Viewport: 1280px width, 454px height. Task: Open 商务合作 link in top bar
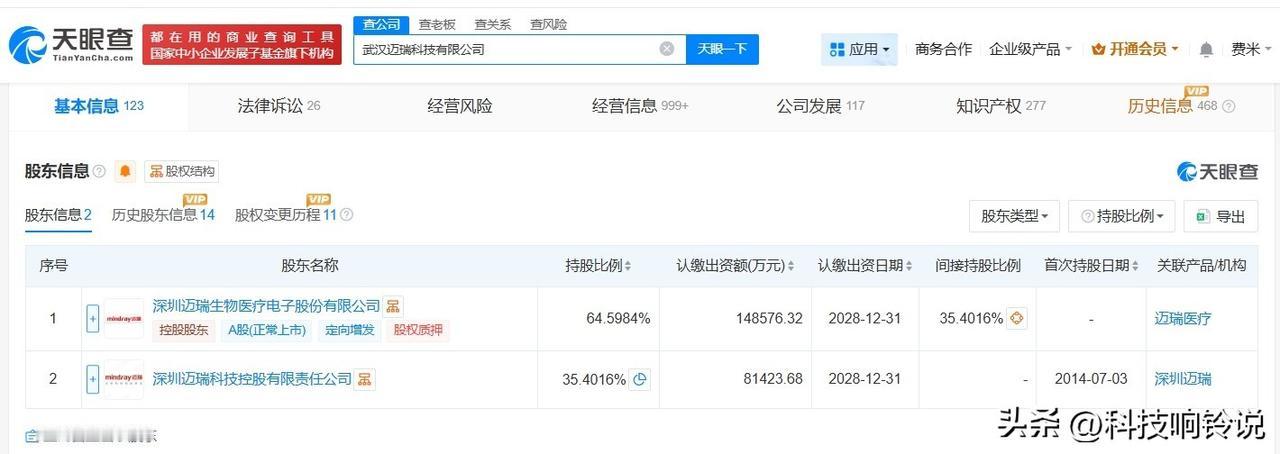pyautogui.click(x=943, y=49)
